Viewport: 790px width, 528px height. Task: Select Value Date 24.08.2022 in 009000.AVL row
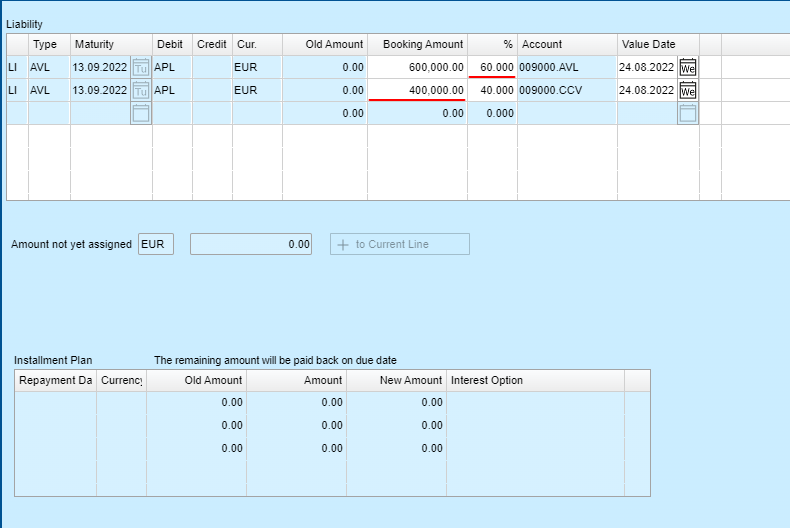coord(647,67)
